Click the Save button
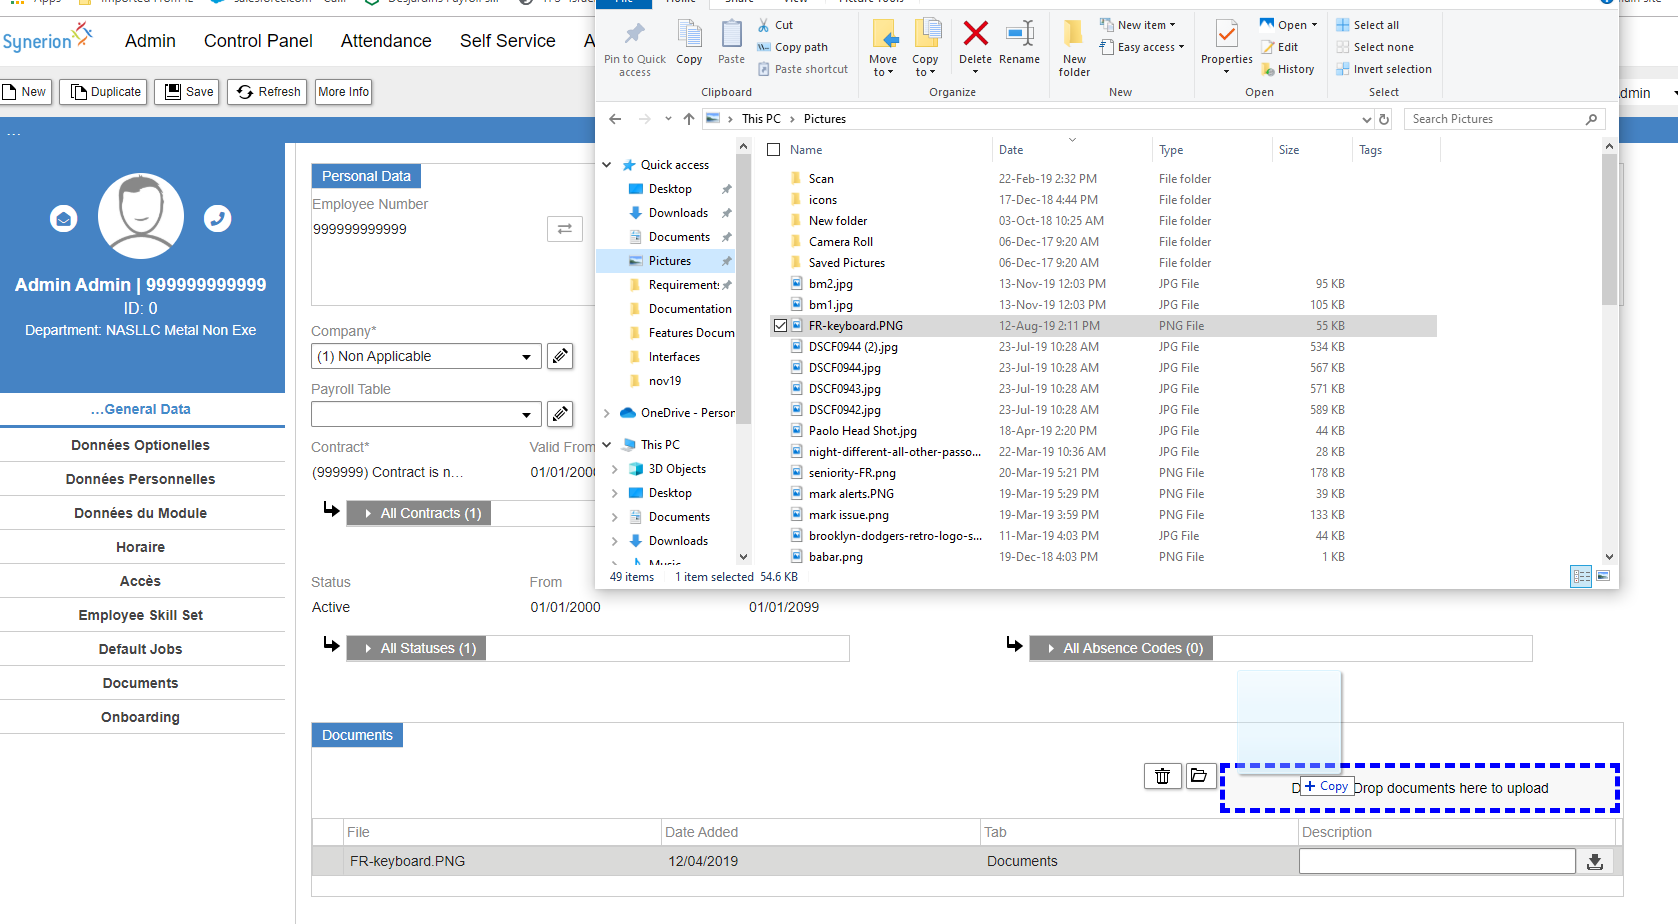The image size is (1678, 924). (x=187, y=92)
